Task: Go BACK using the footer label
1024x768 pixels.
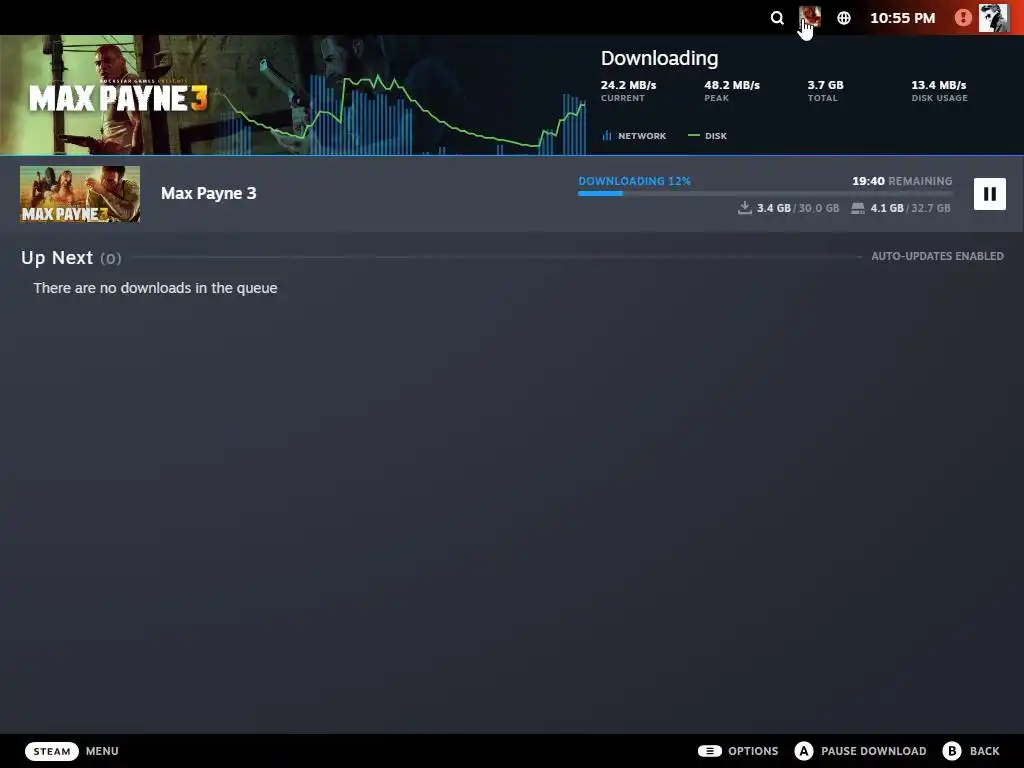Action: [984, 751]
